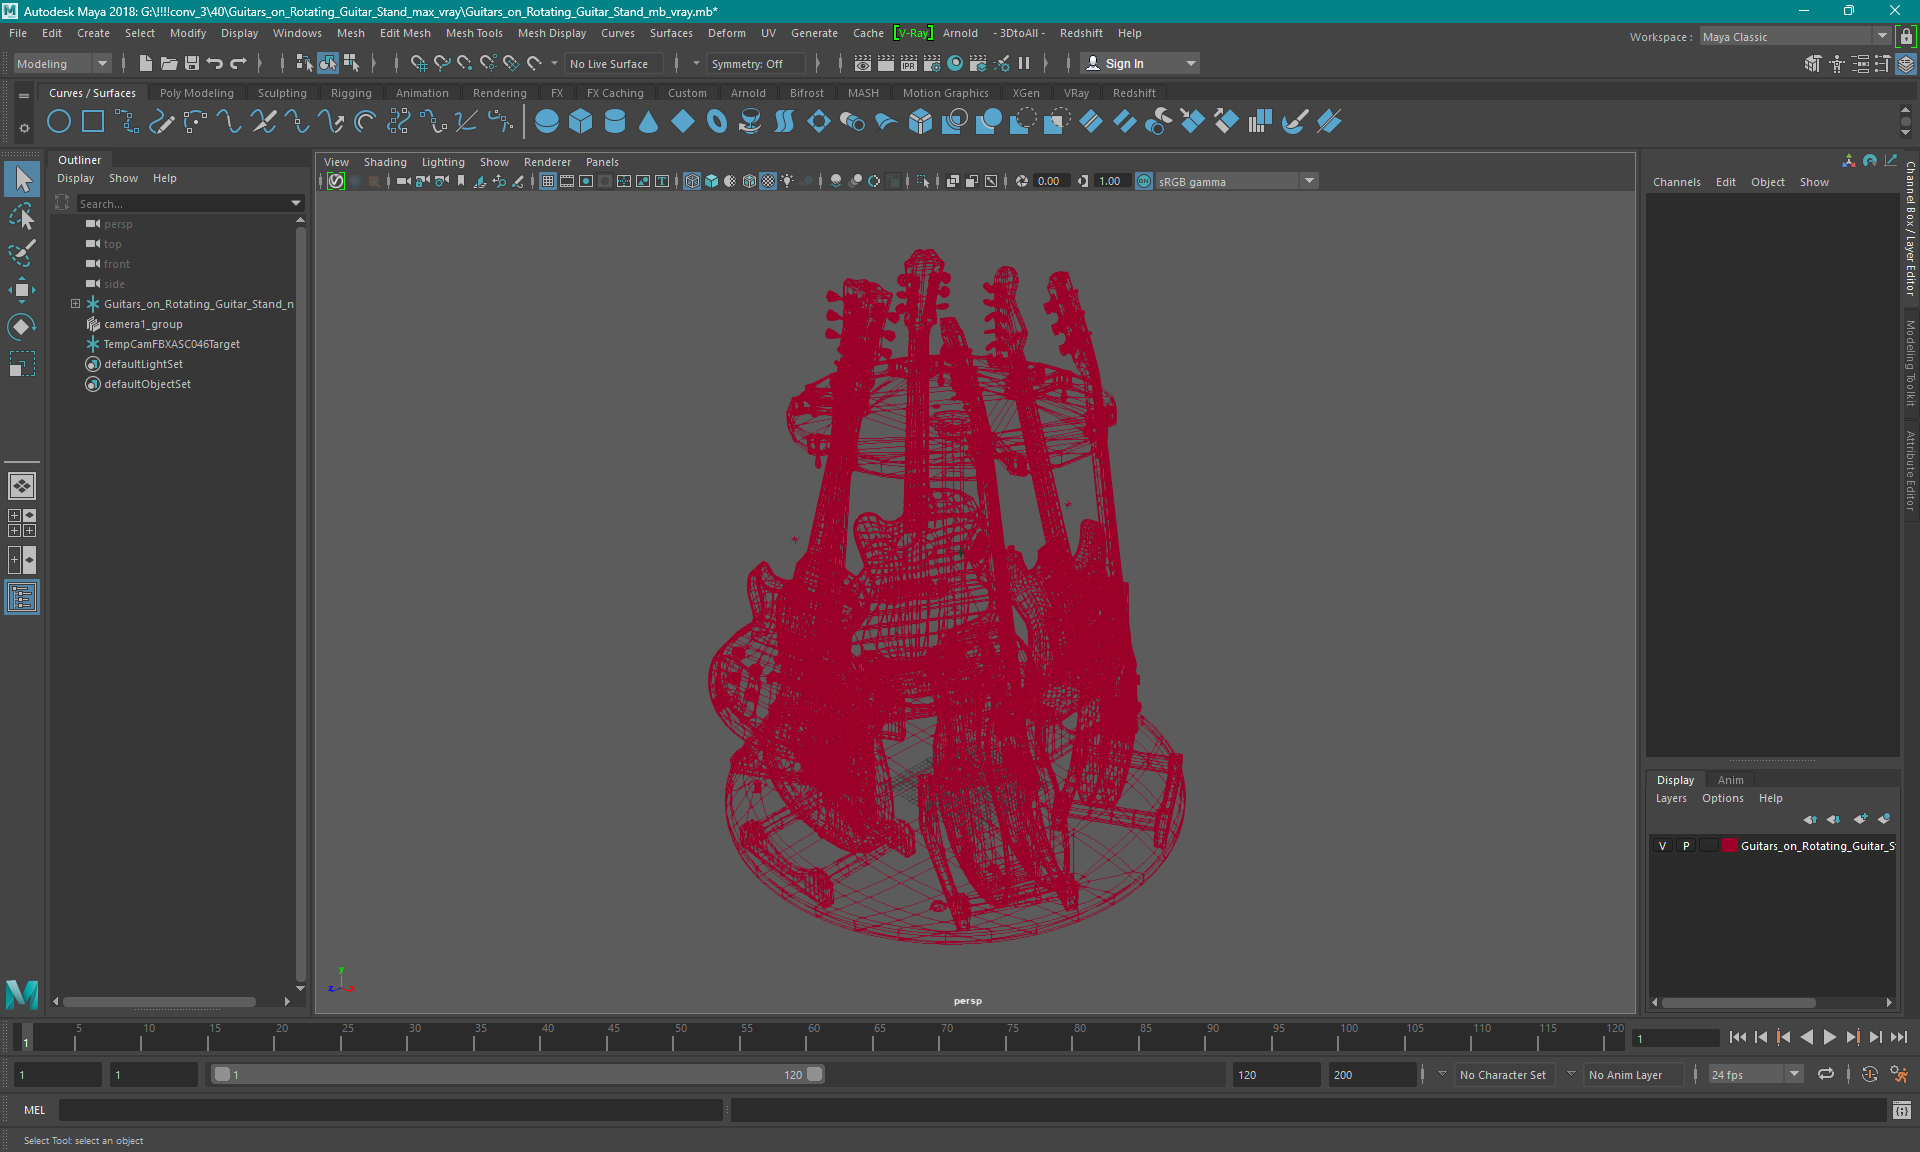Toggle visibility V column for Guitars_on_Rotating_Guitar_S layer
The width and height of the screenshot is (1920, 1152).
pos(1664,846)
